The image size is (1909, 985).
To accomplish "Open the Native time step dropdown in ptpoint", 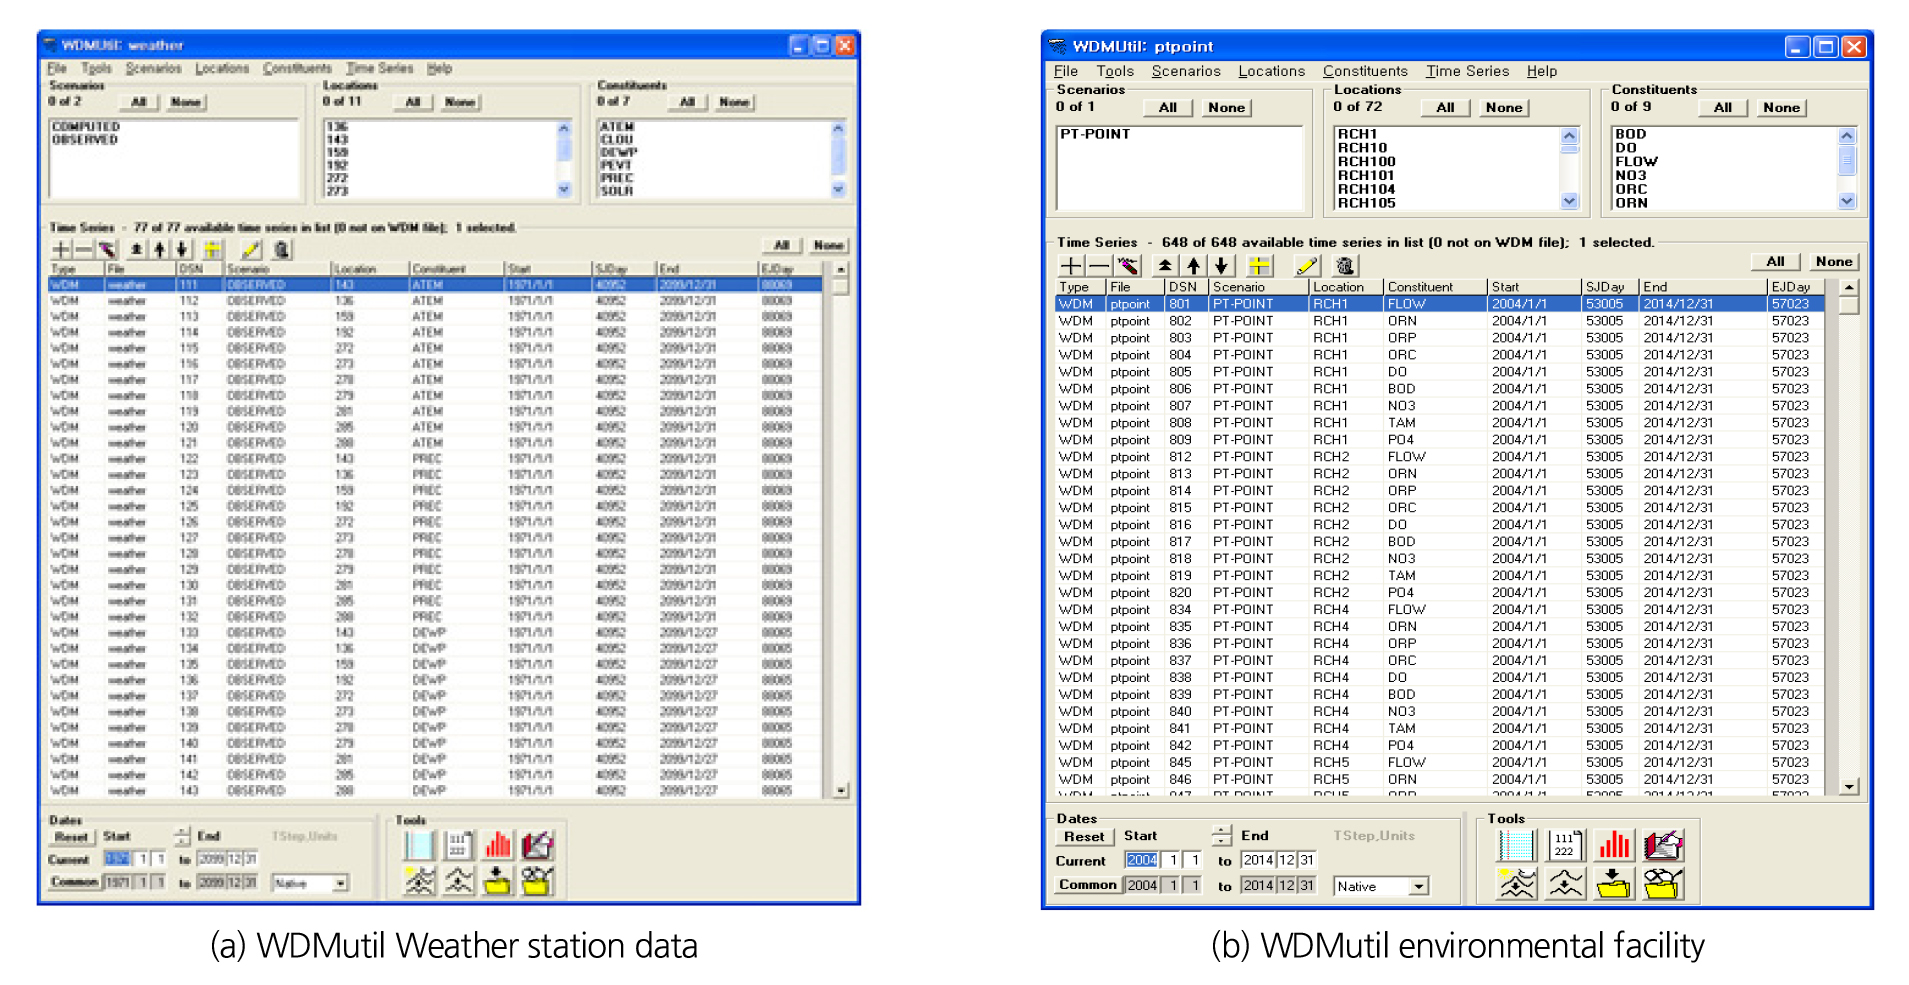I will (x=1418, y=887).
